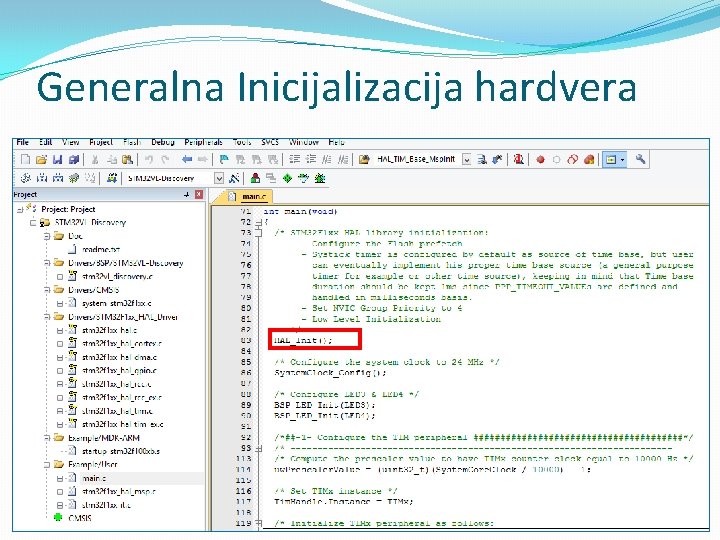This screenshot has width=720, height=540.
Task: Click the Open file folder icon
Action: (41, 159)
